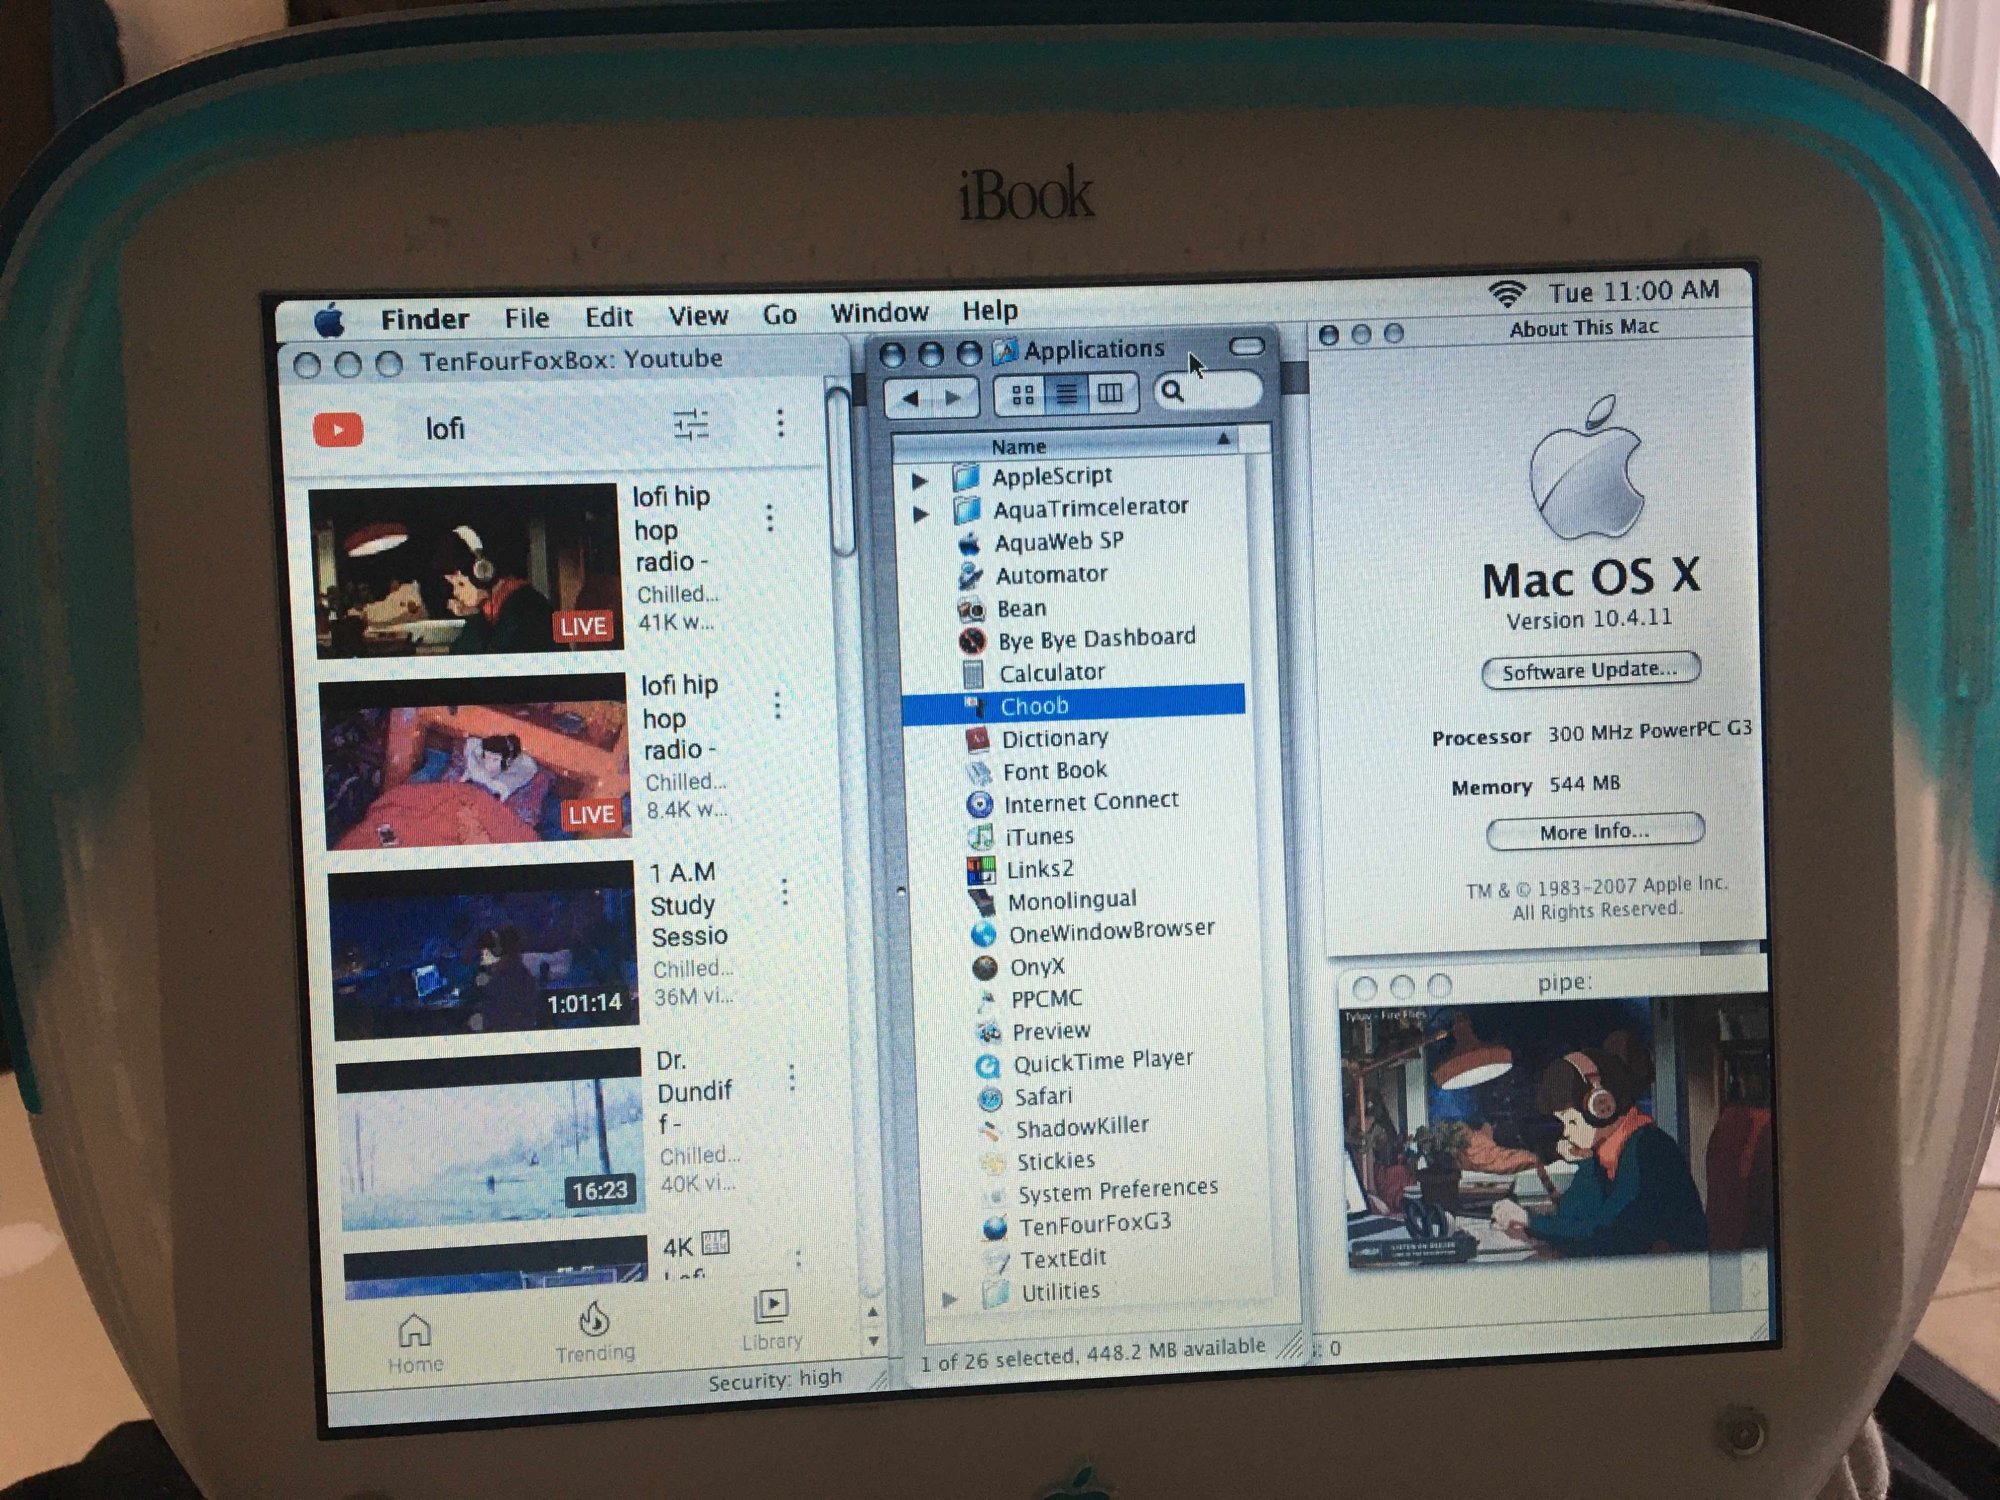This screenshot has width=2000, height=1500.
Task: Go to YouTube Library tab
Action: click(x=772, y=1321)
